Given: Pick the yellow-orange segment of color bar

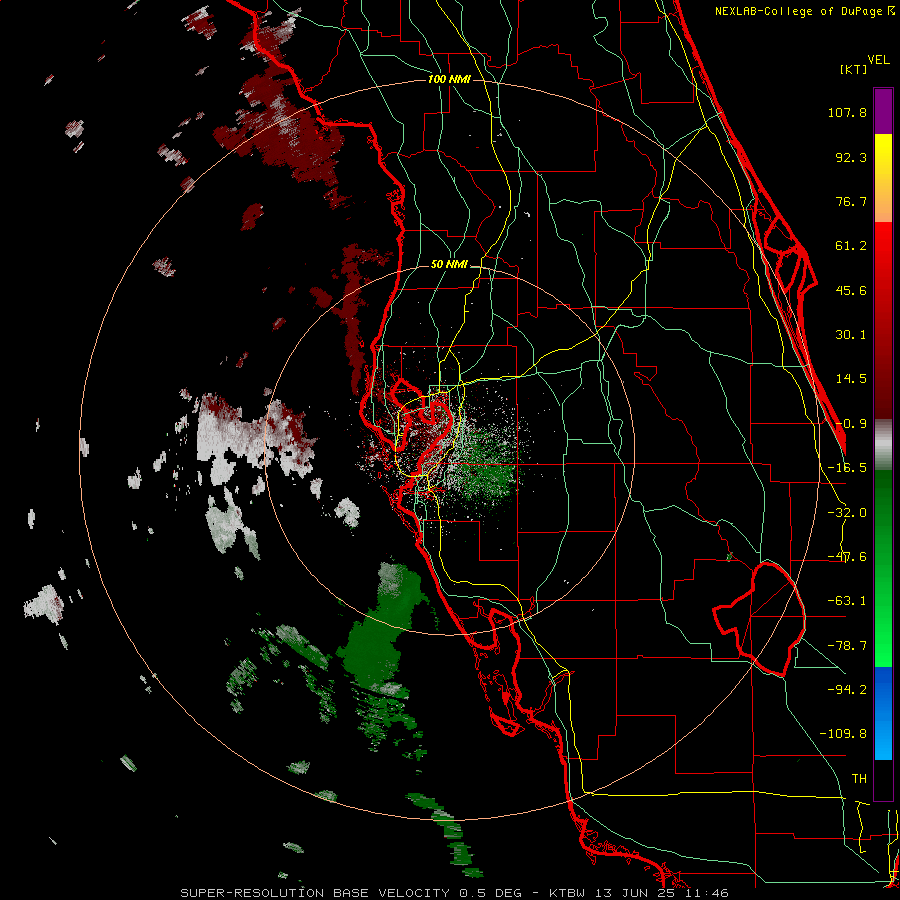Looking at the screenshot, I should 883,178.
